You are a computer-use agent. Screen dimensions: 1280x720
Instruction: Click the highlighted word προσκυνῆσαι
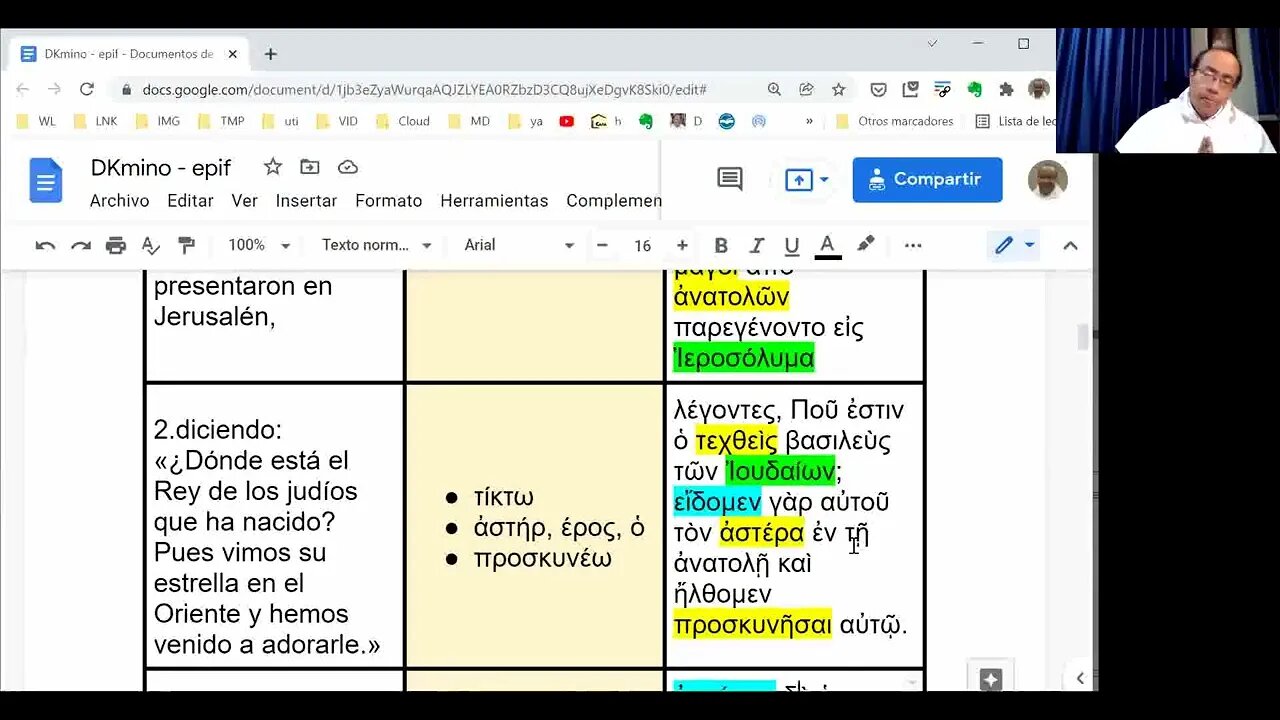coord(752,625)
